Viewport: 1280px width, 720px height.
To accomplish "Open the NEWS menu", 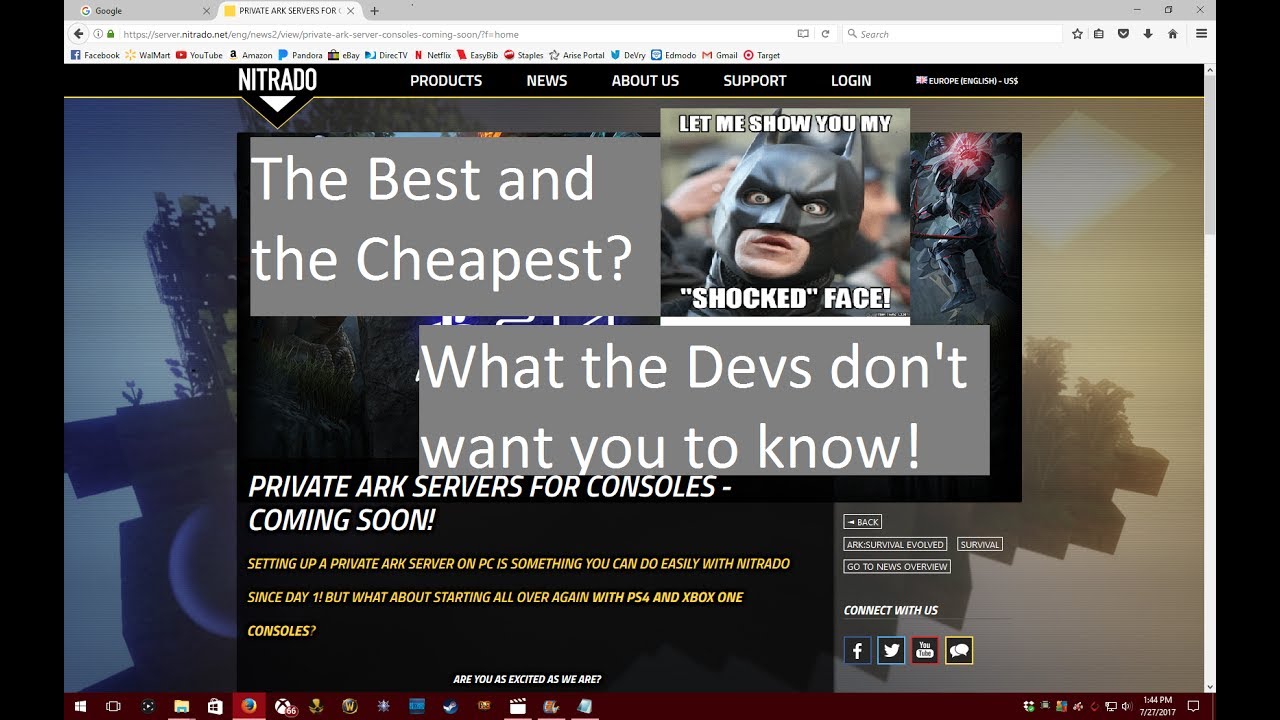I will [x=547, y=81].
